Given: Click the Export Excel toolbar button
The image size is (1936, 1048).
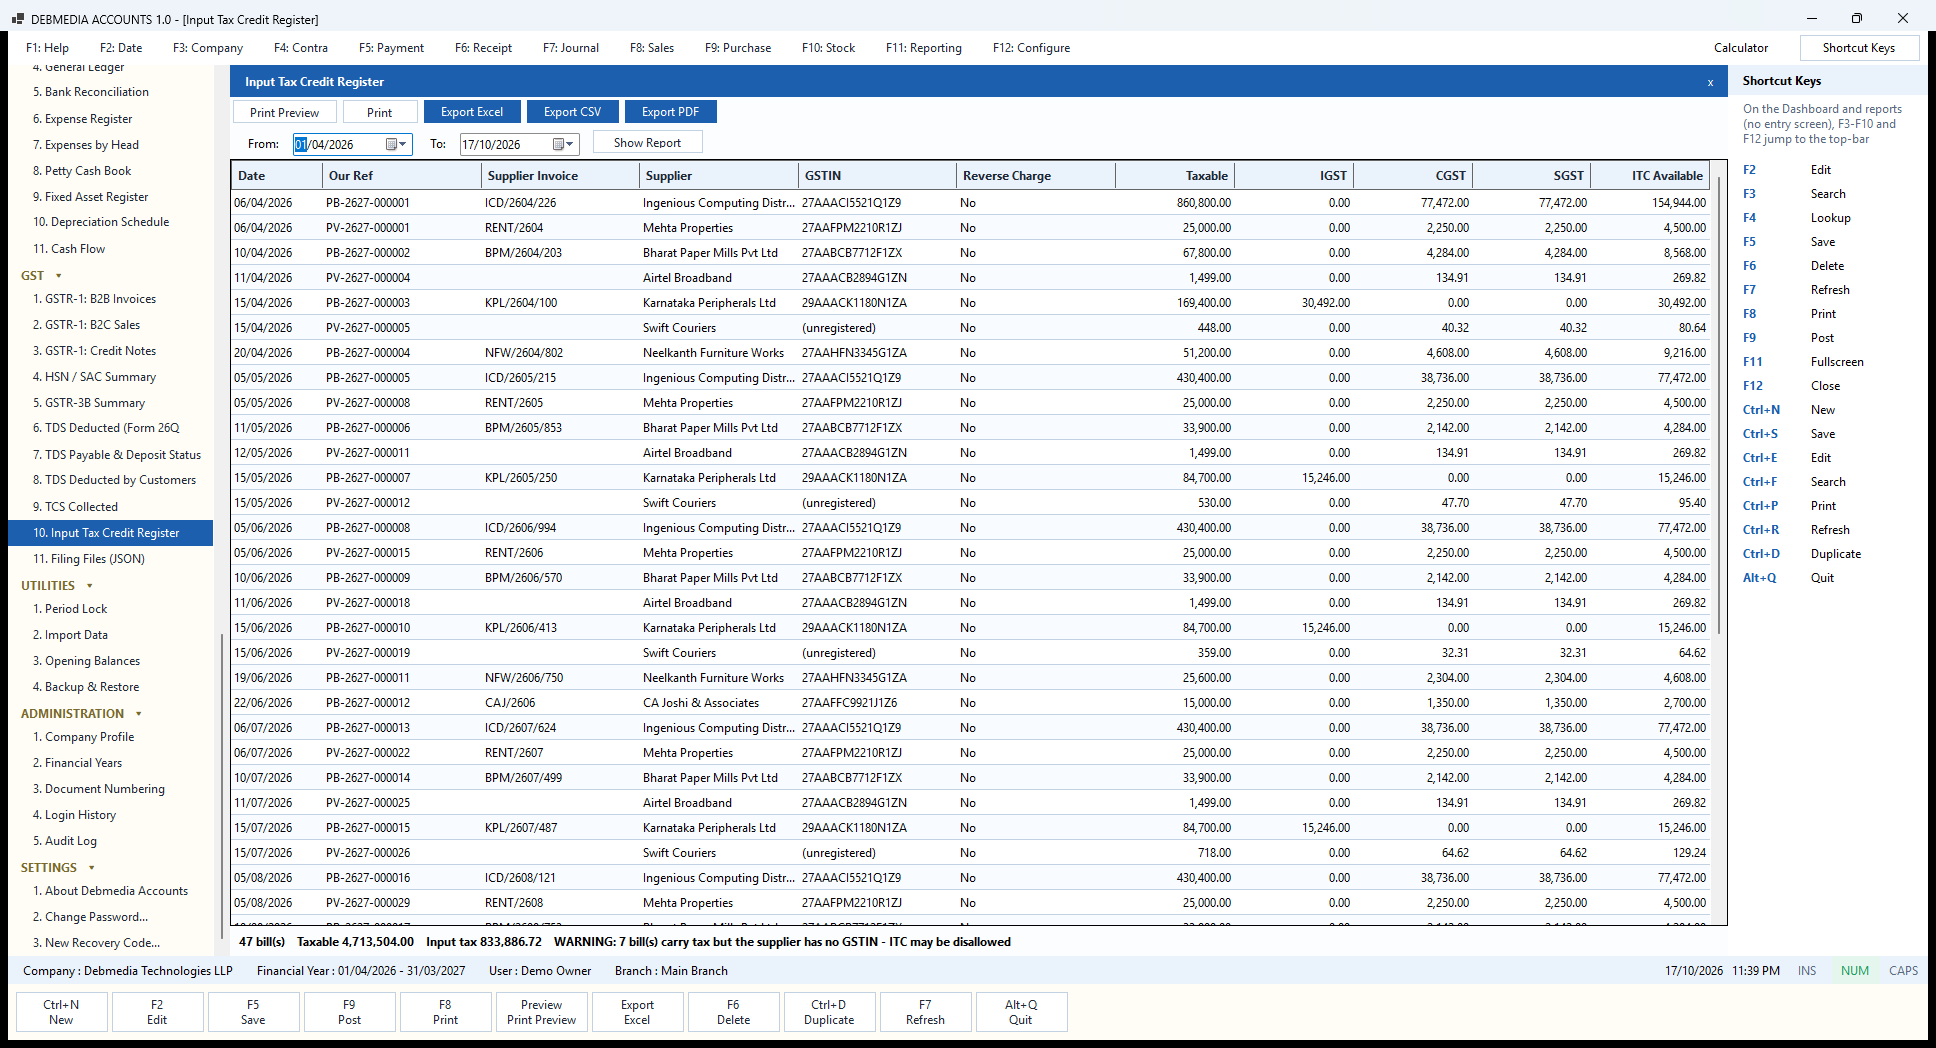Looking at the screenshot, I should point(472,112).
